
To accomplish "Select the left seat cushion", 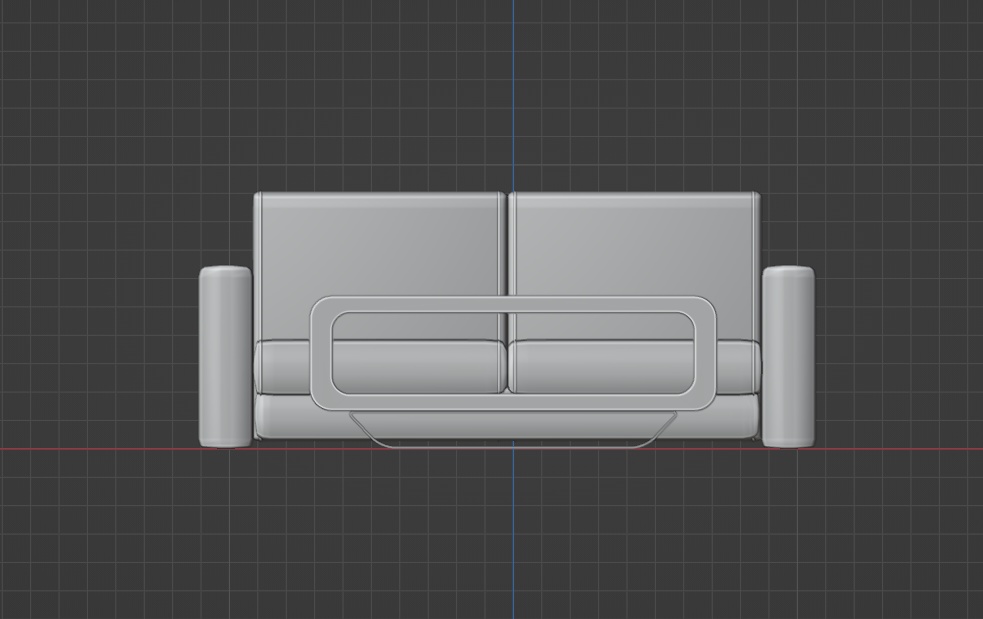I will coord(410,365).
